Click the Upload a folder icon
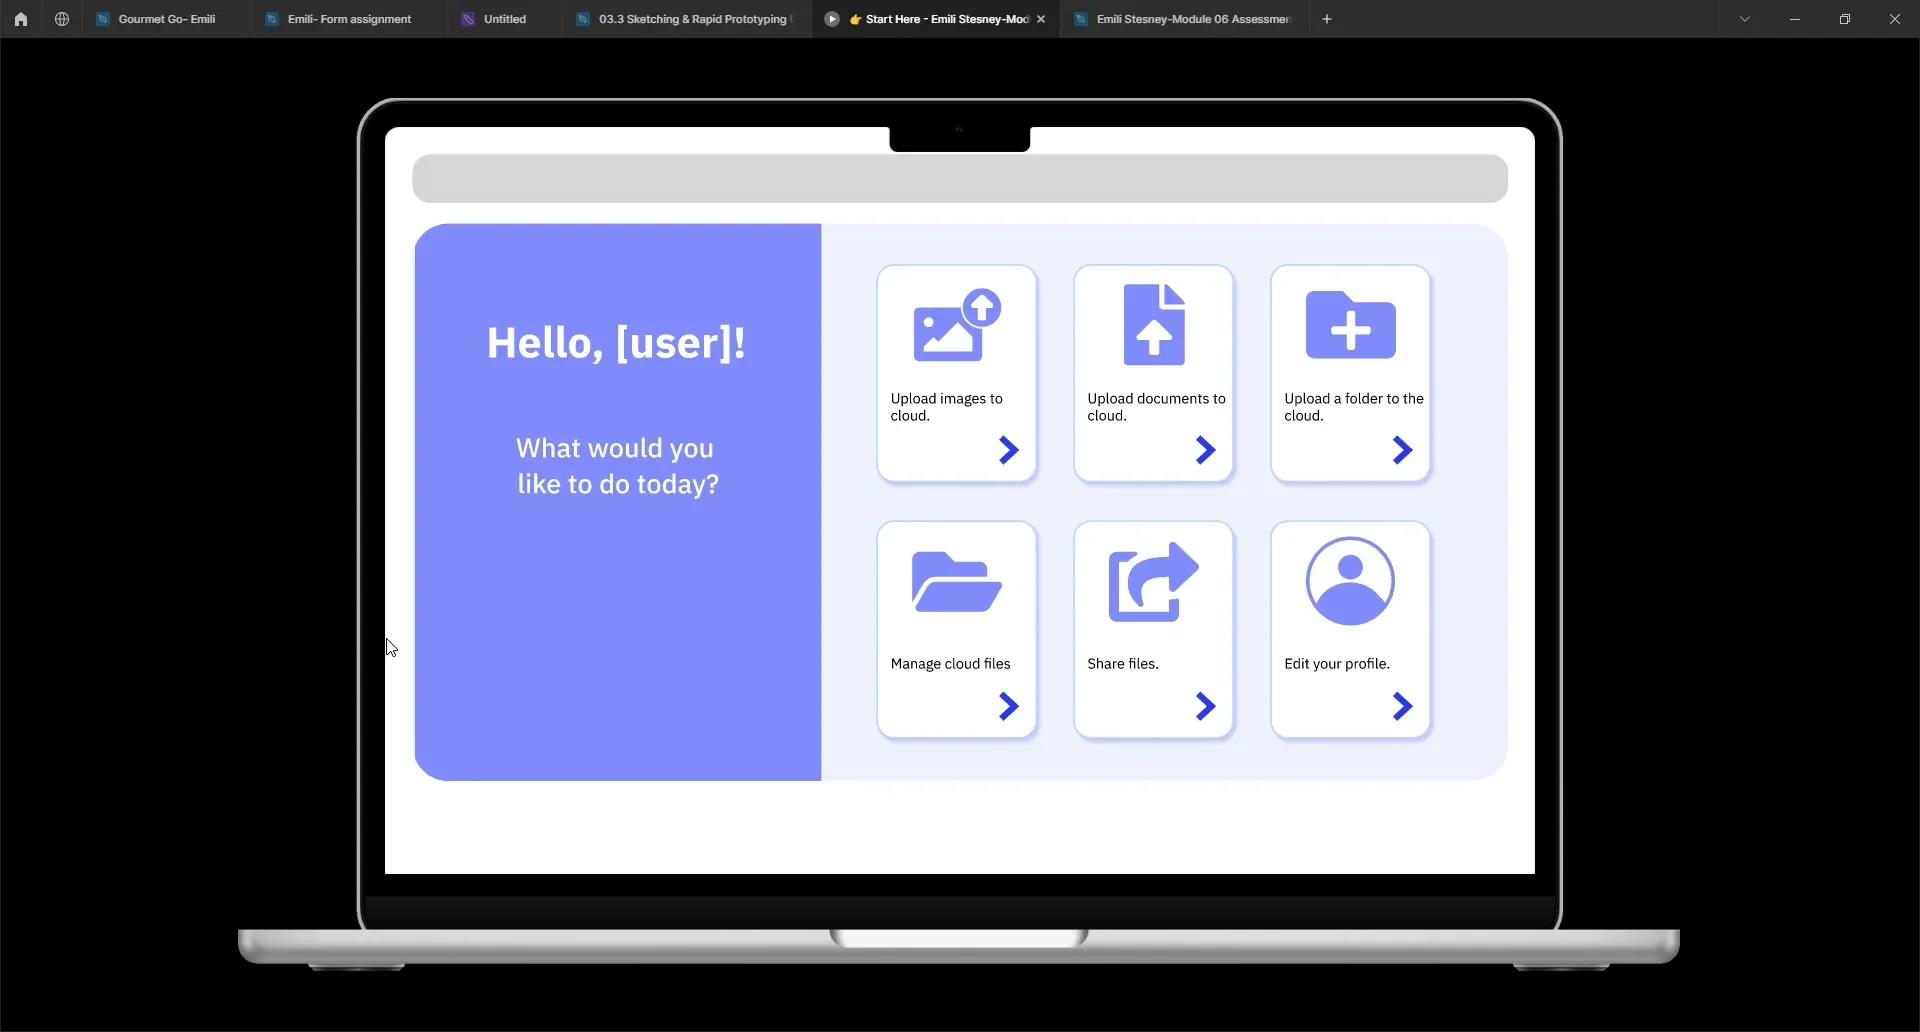 click(1350, 325)
